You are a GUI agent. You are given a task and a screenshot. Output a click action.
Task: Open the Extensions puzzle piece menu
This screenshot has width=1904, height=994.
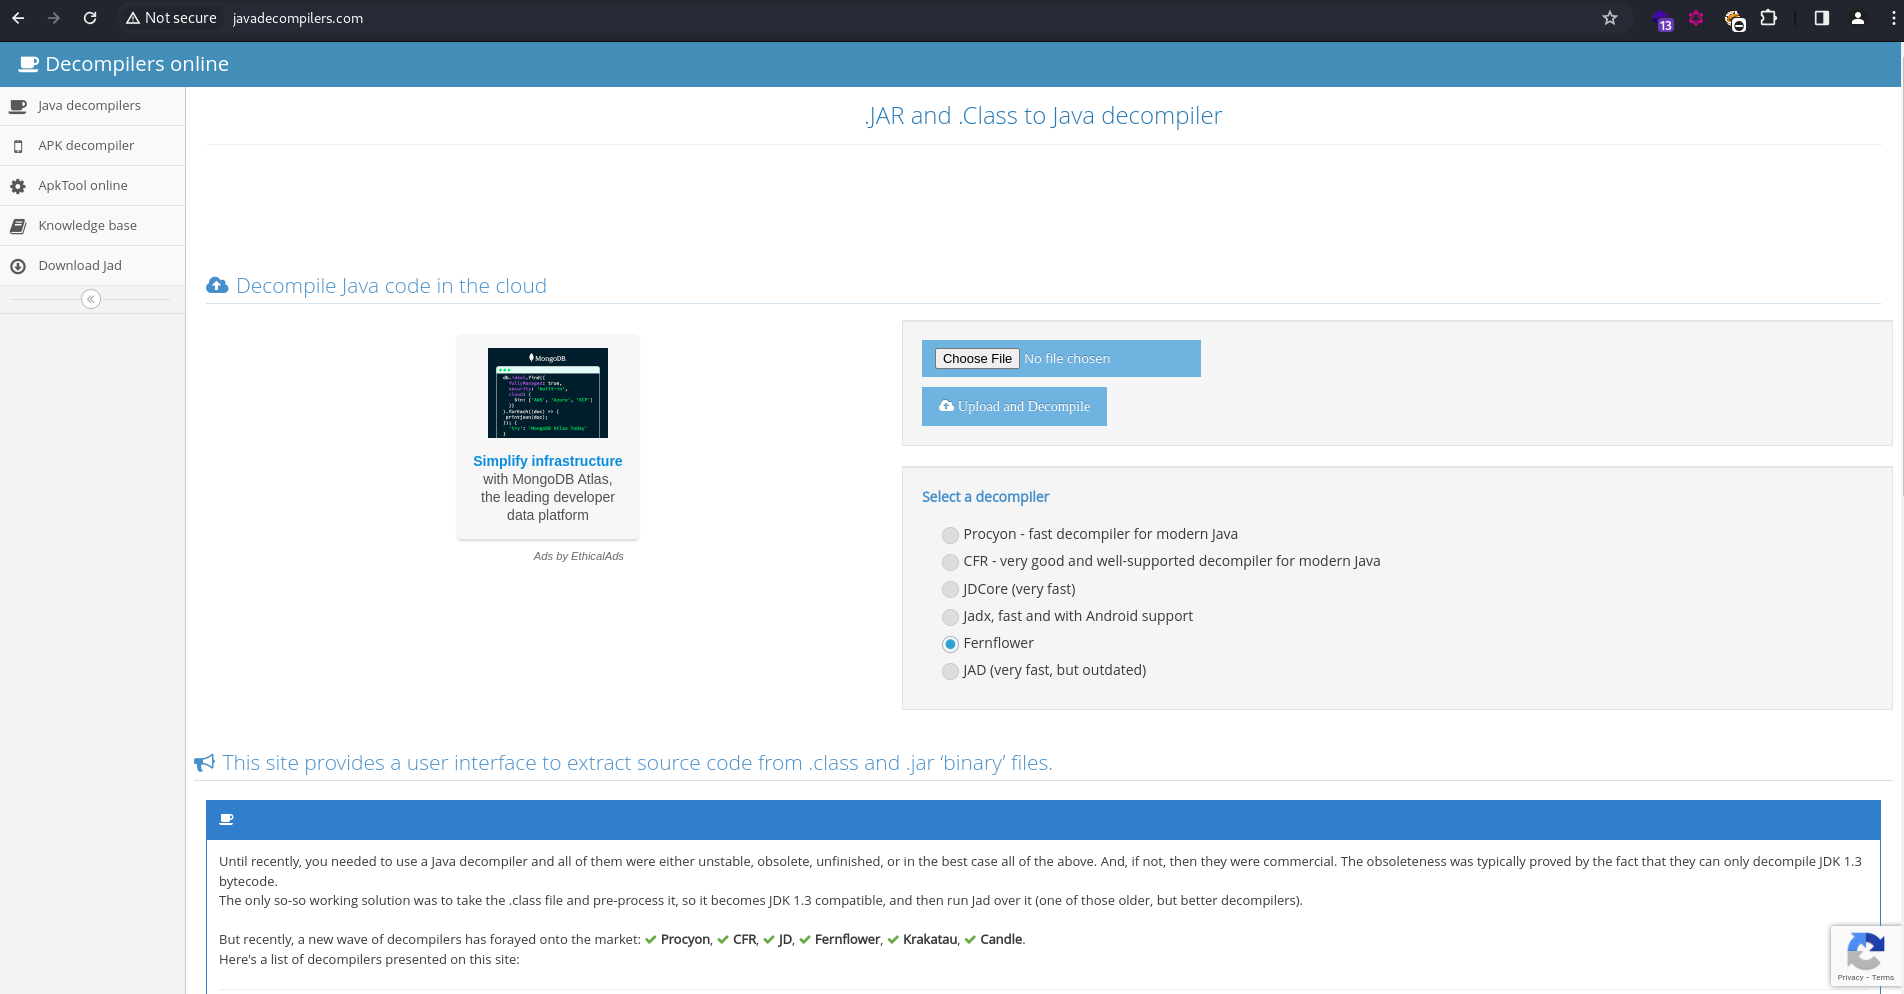point(1768,18)
